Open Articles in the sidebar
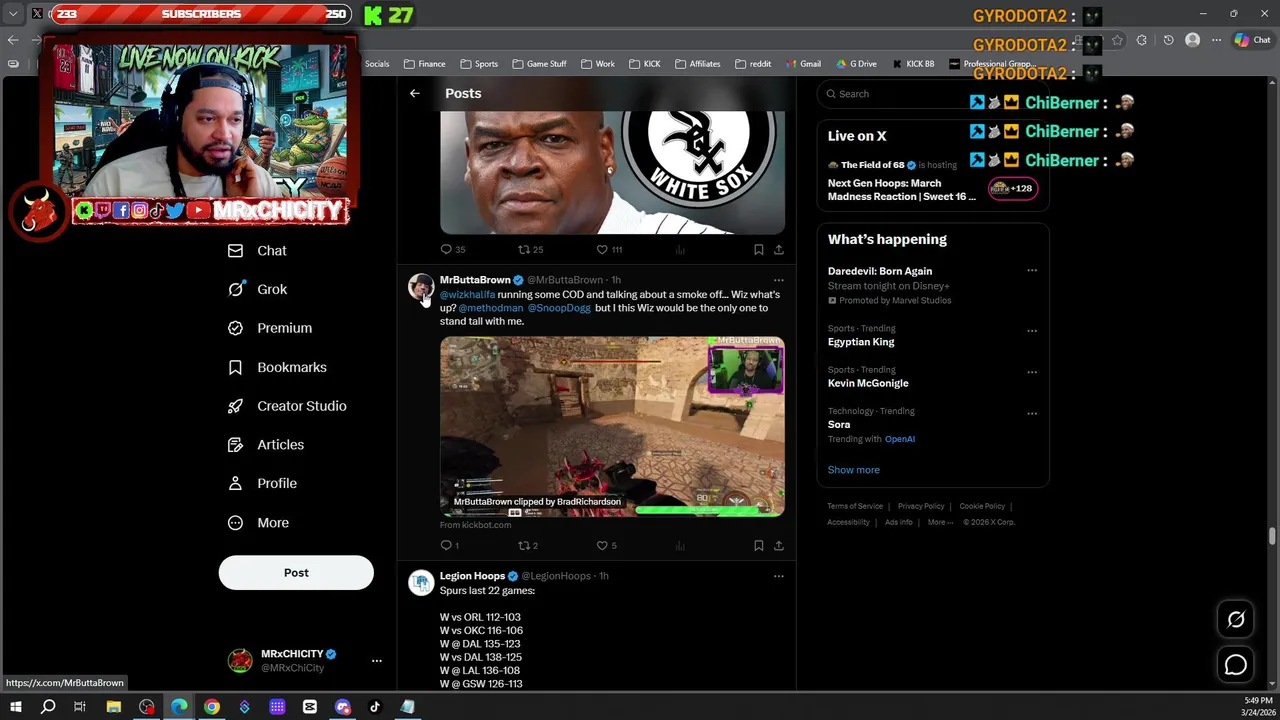The height and width of the screenshot is (720, 1280). click(266, 445)
